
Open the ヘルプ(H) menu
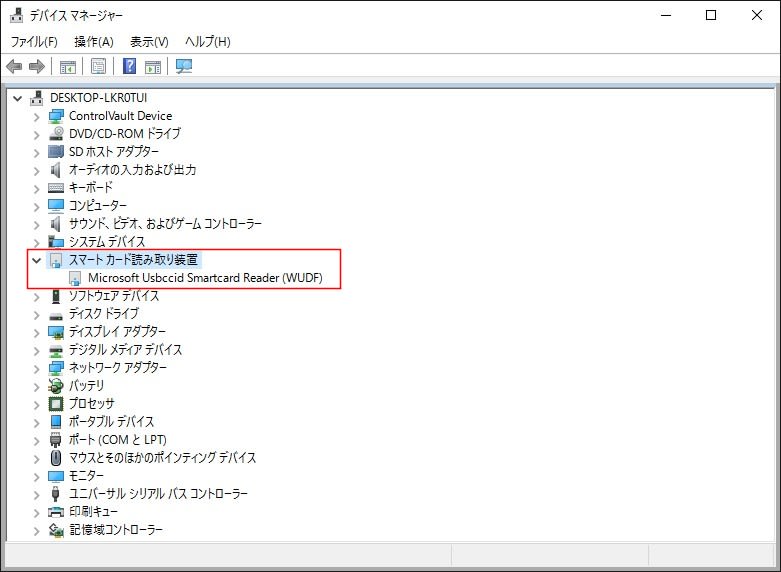[208, 41]
